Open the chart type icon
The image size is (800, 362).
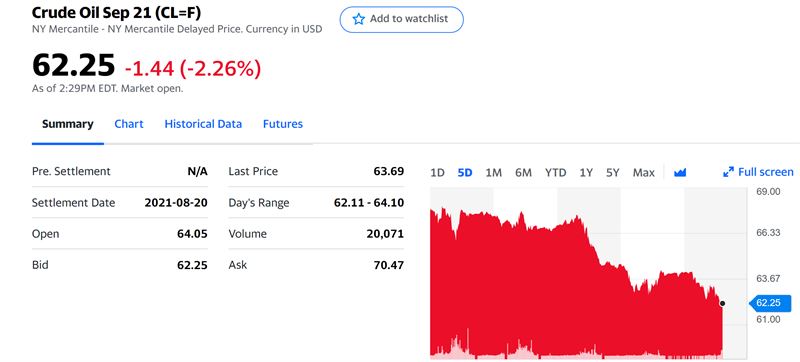click(680, 173)
